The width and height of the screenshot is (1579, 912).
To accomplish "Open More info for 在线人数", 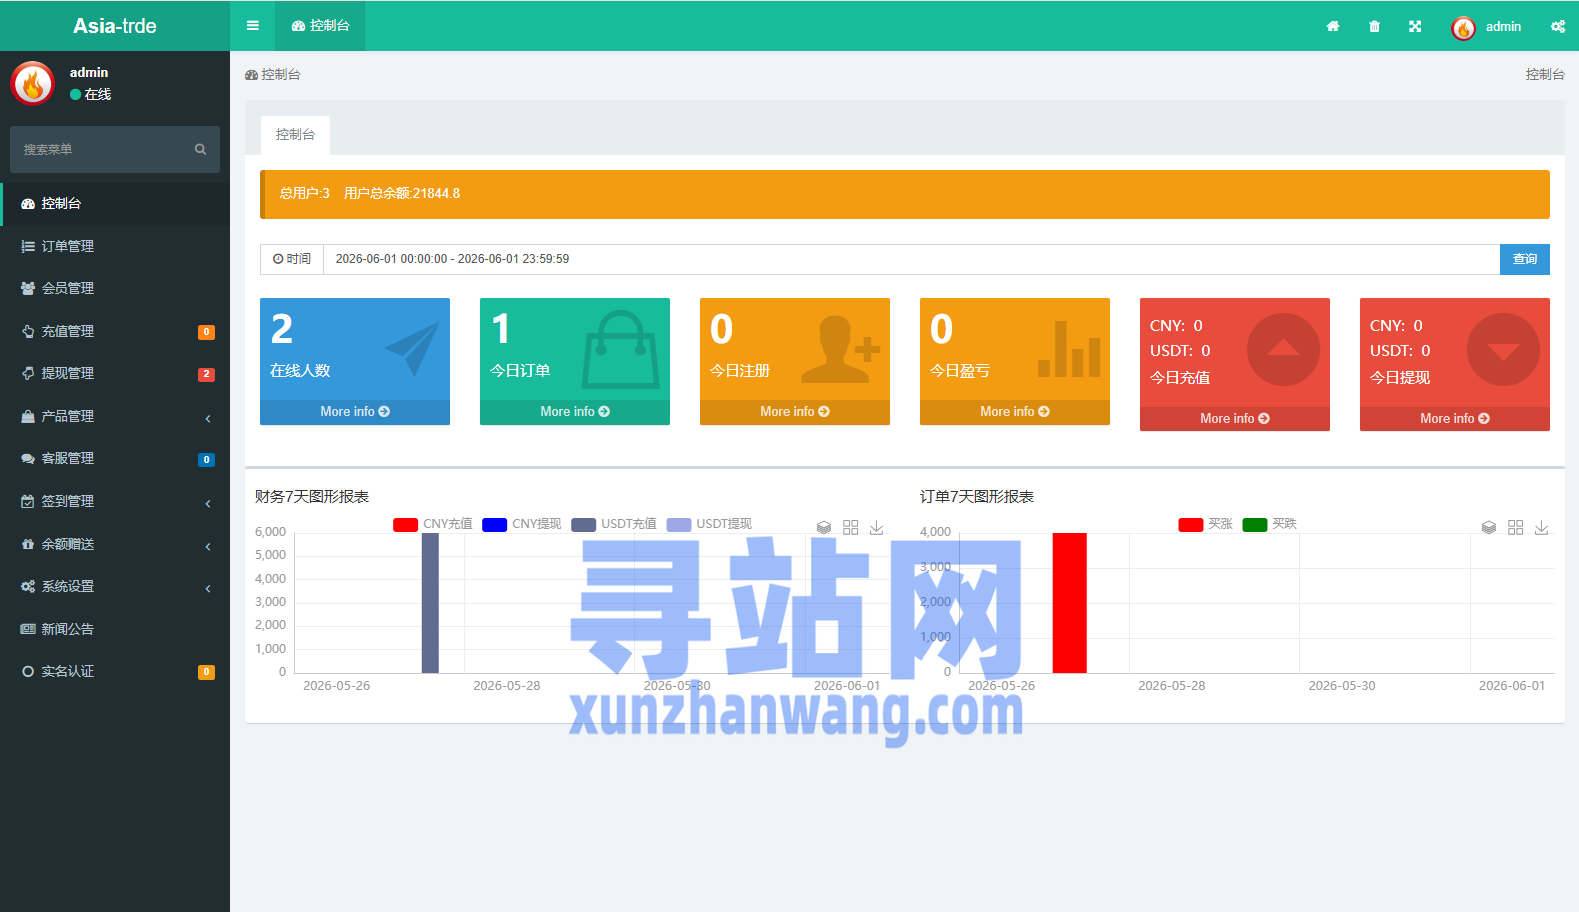I will [355, 412].
